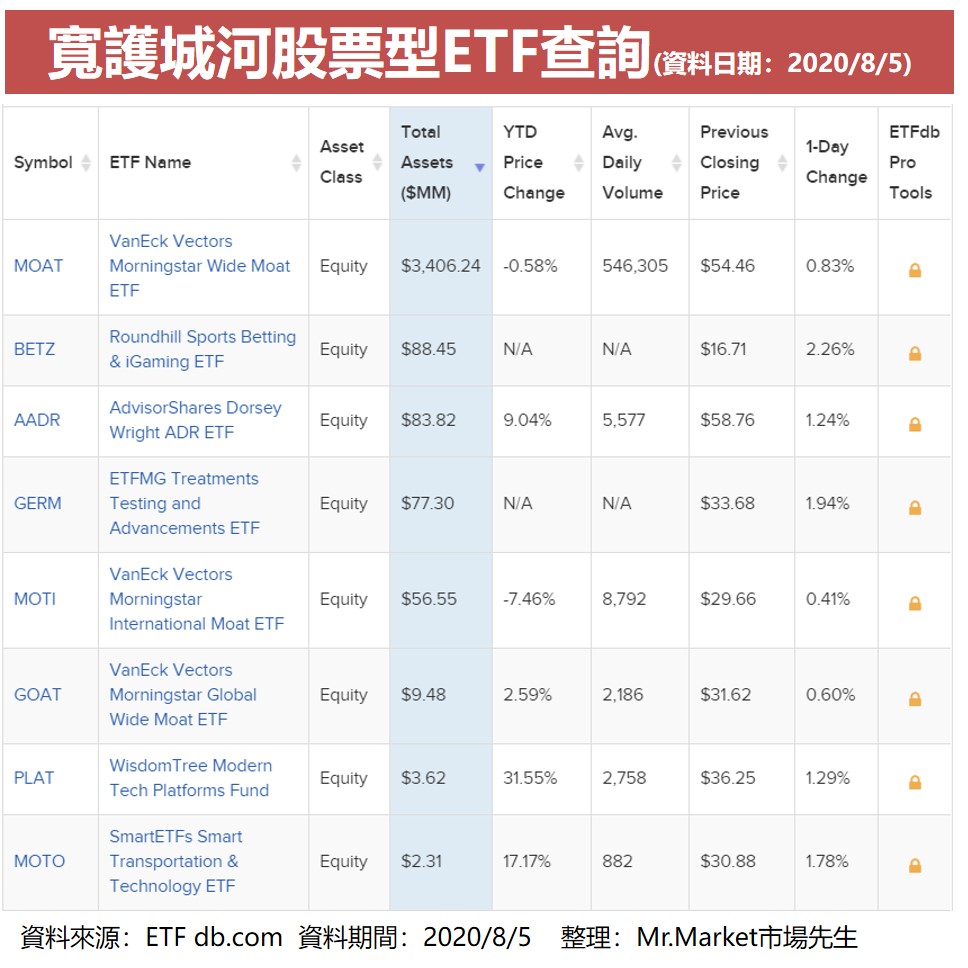Screen dimensions: 968x968
Task: Click the ETFdb Pro Tools column header
Action: [914, 162]
